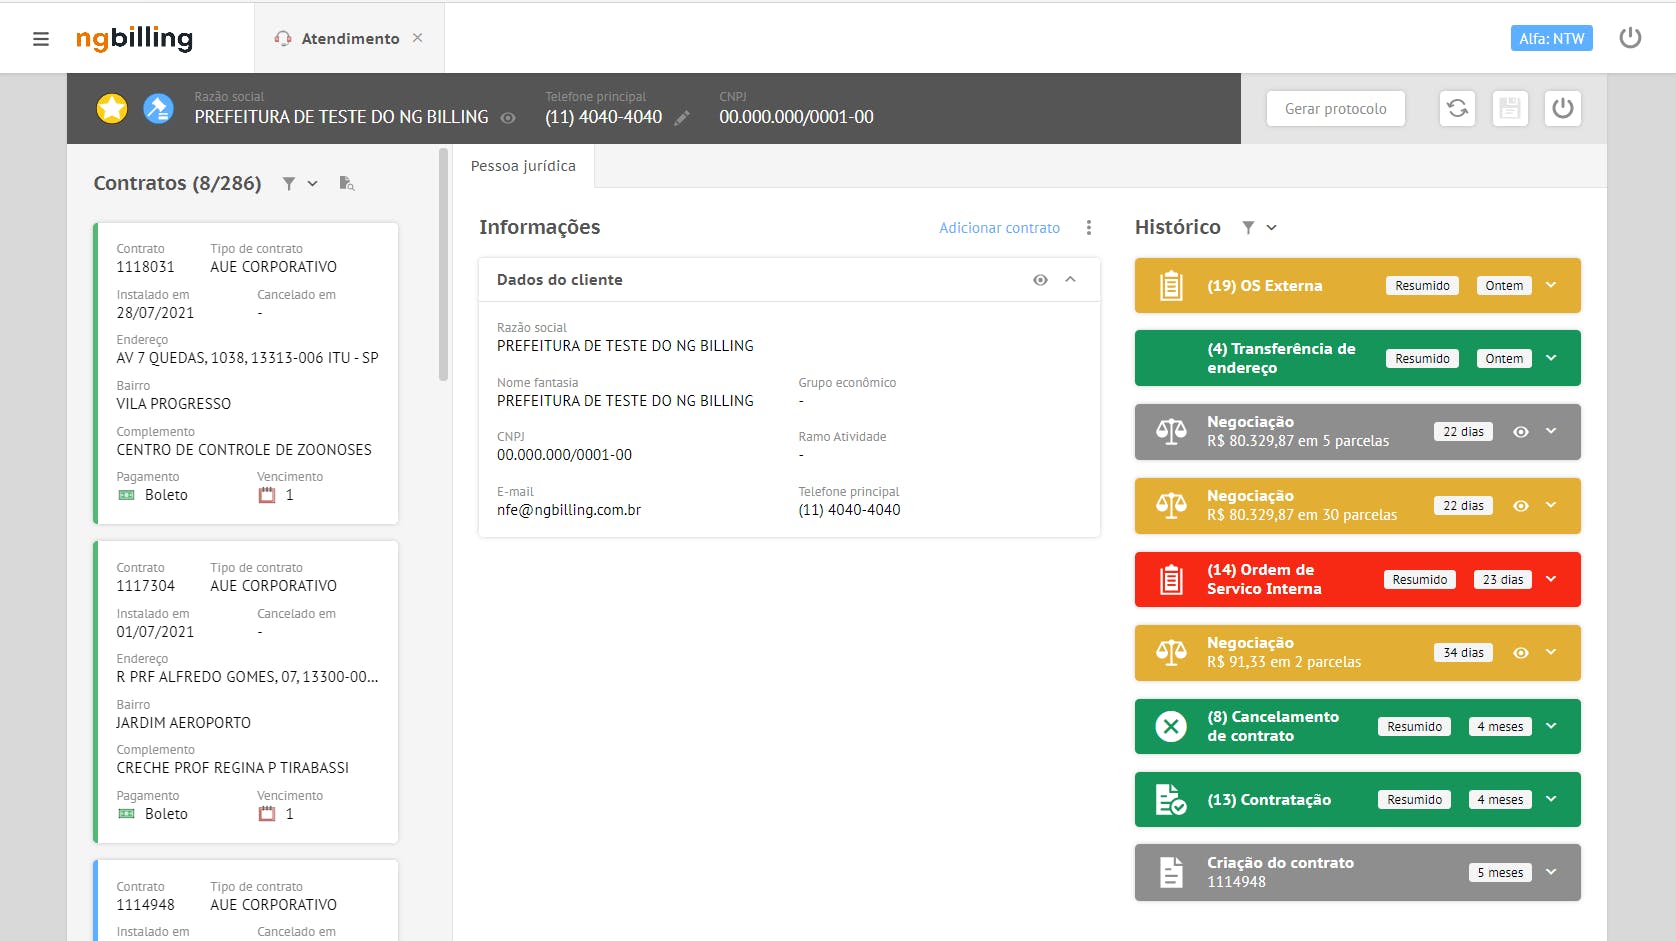Click the end attendance power button

click(1563, 108)
